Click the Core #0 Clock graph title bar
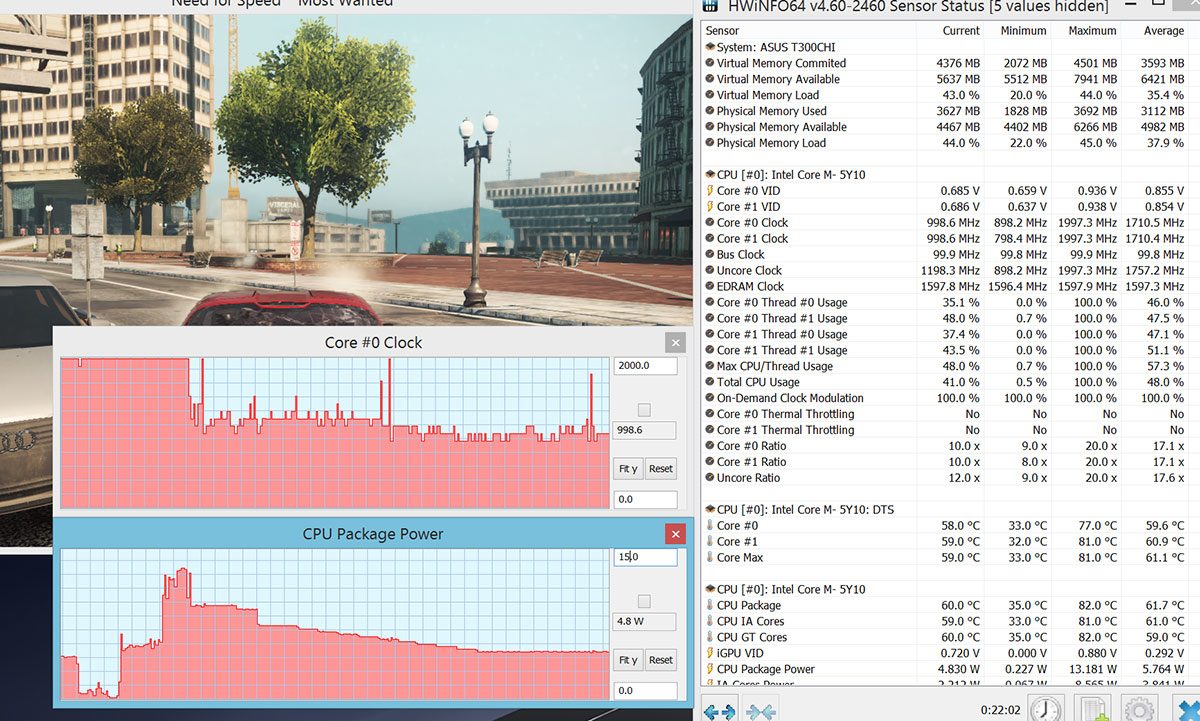Image resolution: width=1200 pixels, height=721 pixels. click(372, 342)
